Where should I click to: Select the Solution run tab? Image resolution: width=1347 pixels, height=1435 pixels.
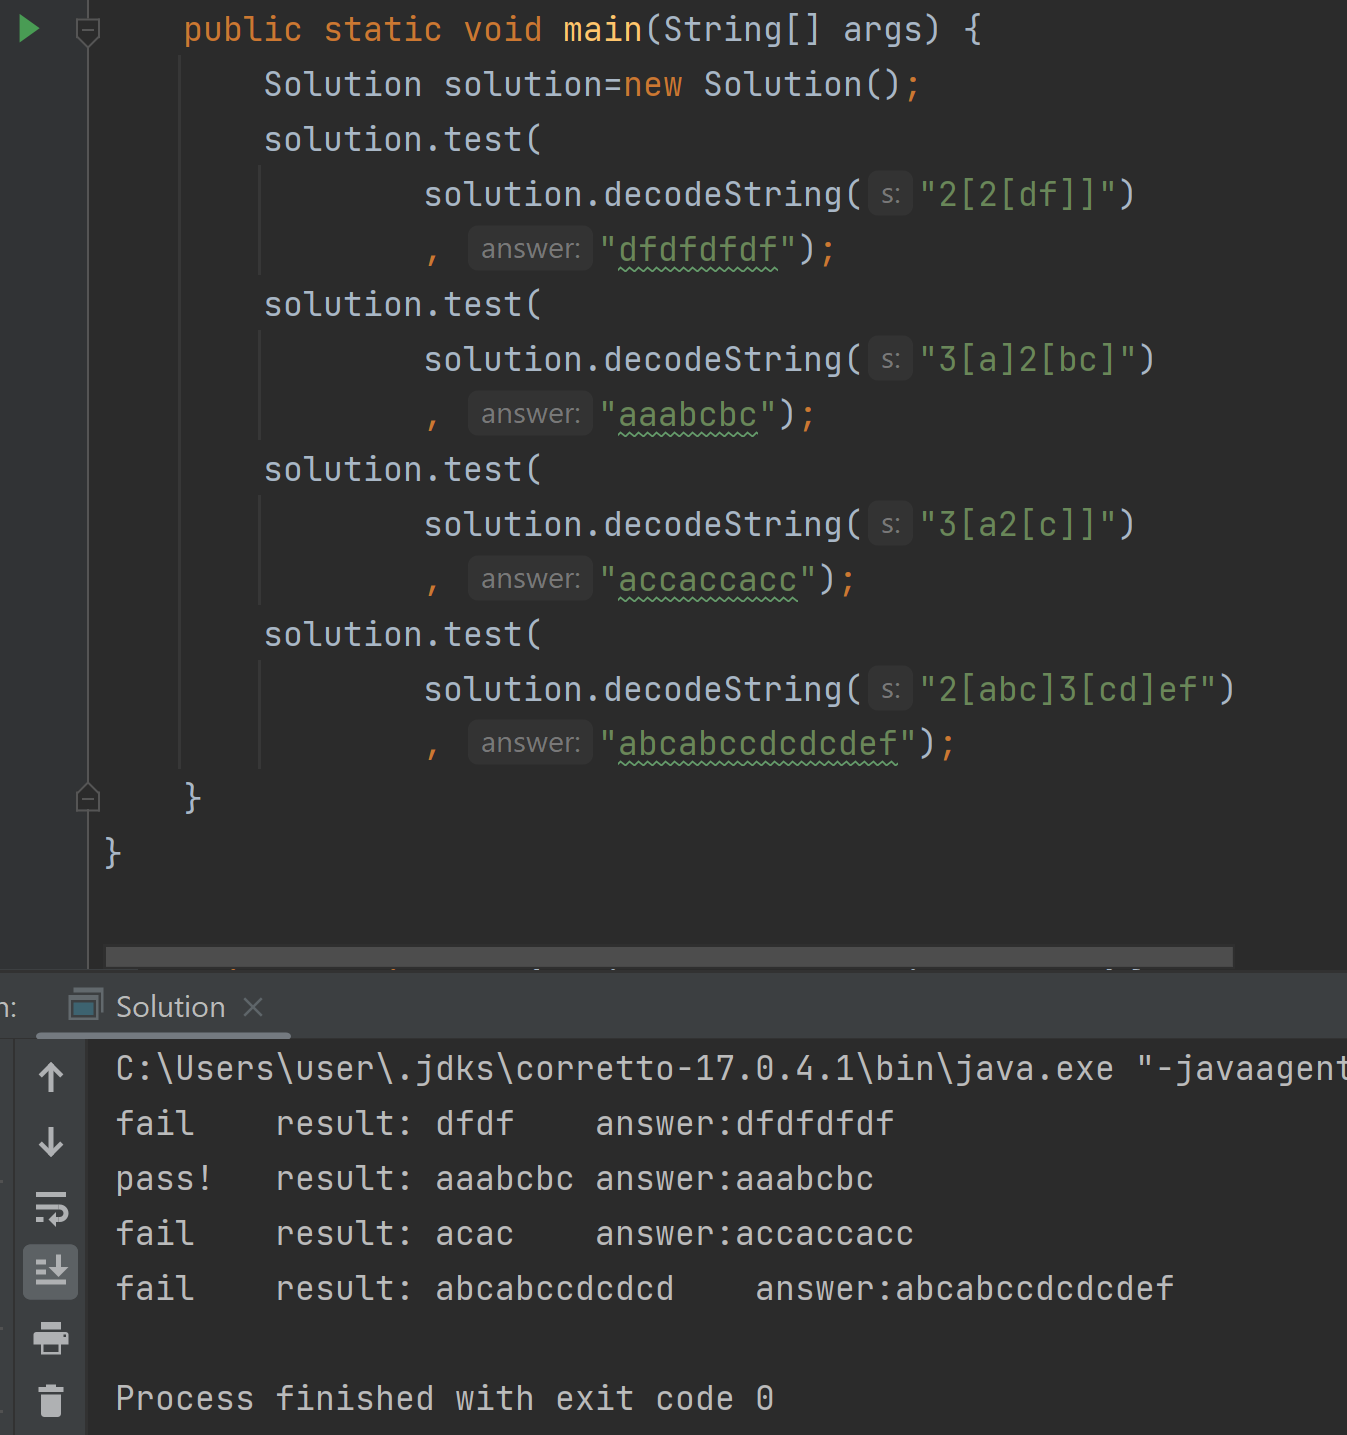tap(170, 1007)
